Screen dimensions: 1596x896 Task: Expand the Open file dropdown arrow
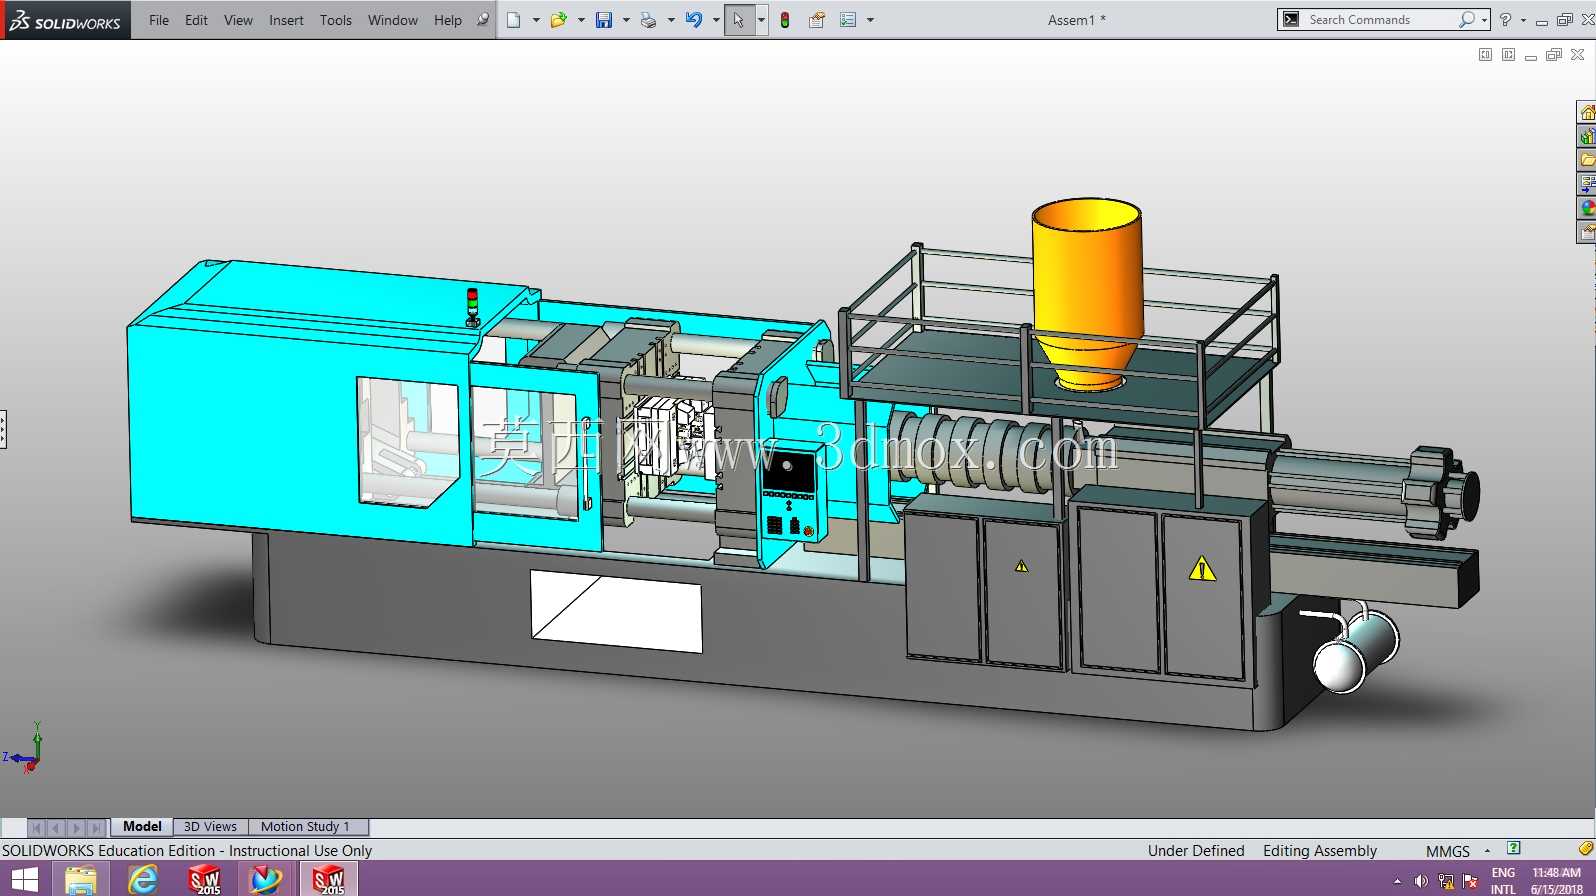(581, 20)
